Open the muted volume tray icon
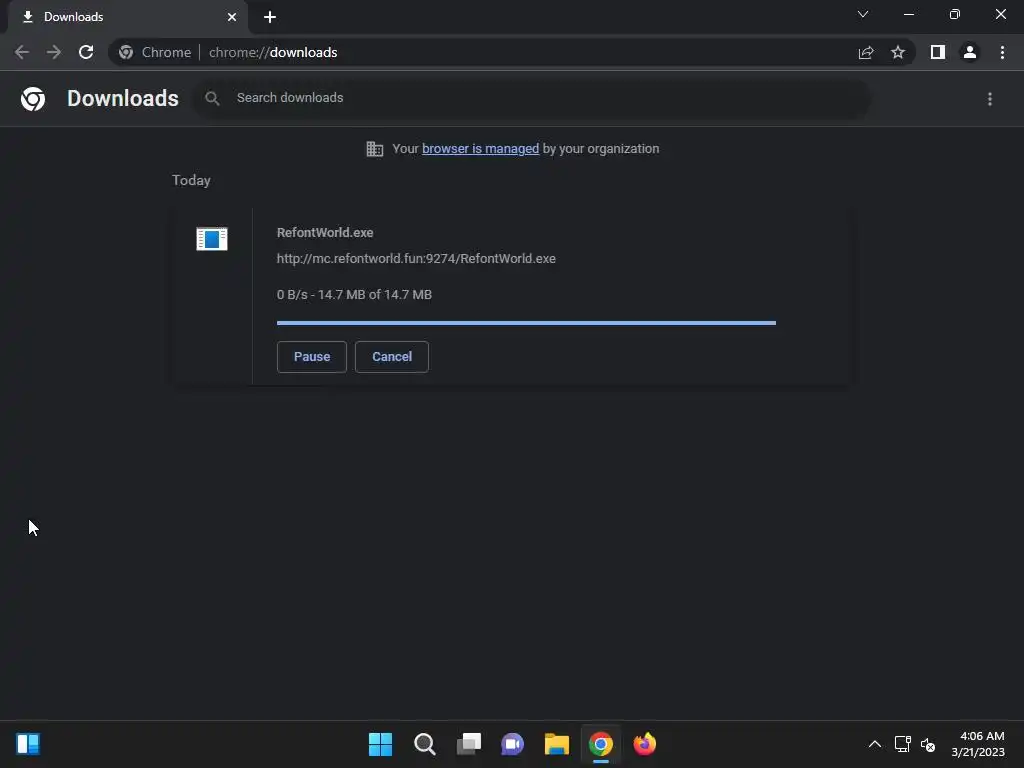The image size is (1024, 768). (x=928, y=744)
